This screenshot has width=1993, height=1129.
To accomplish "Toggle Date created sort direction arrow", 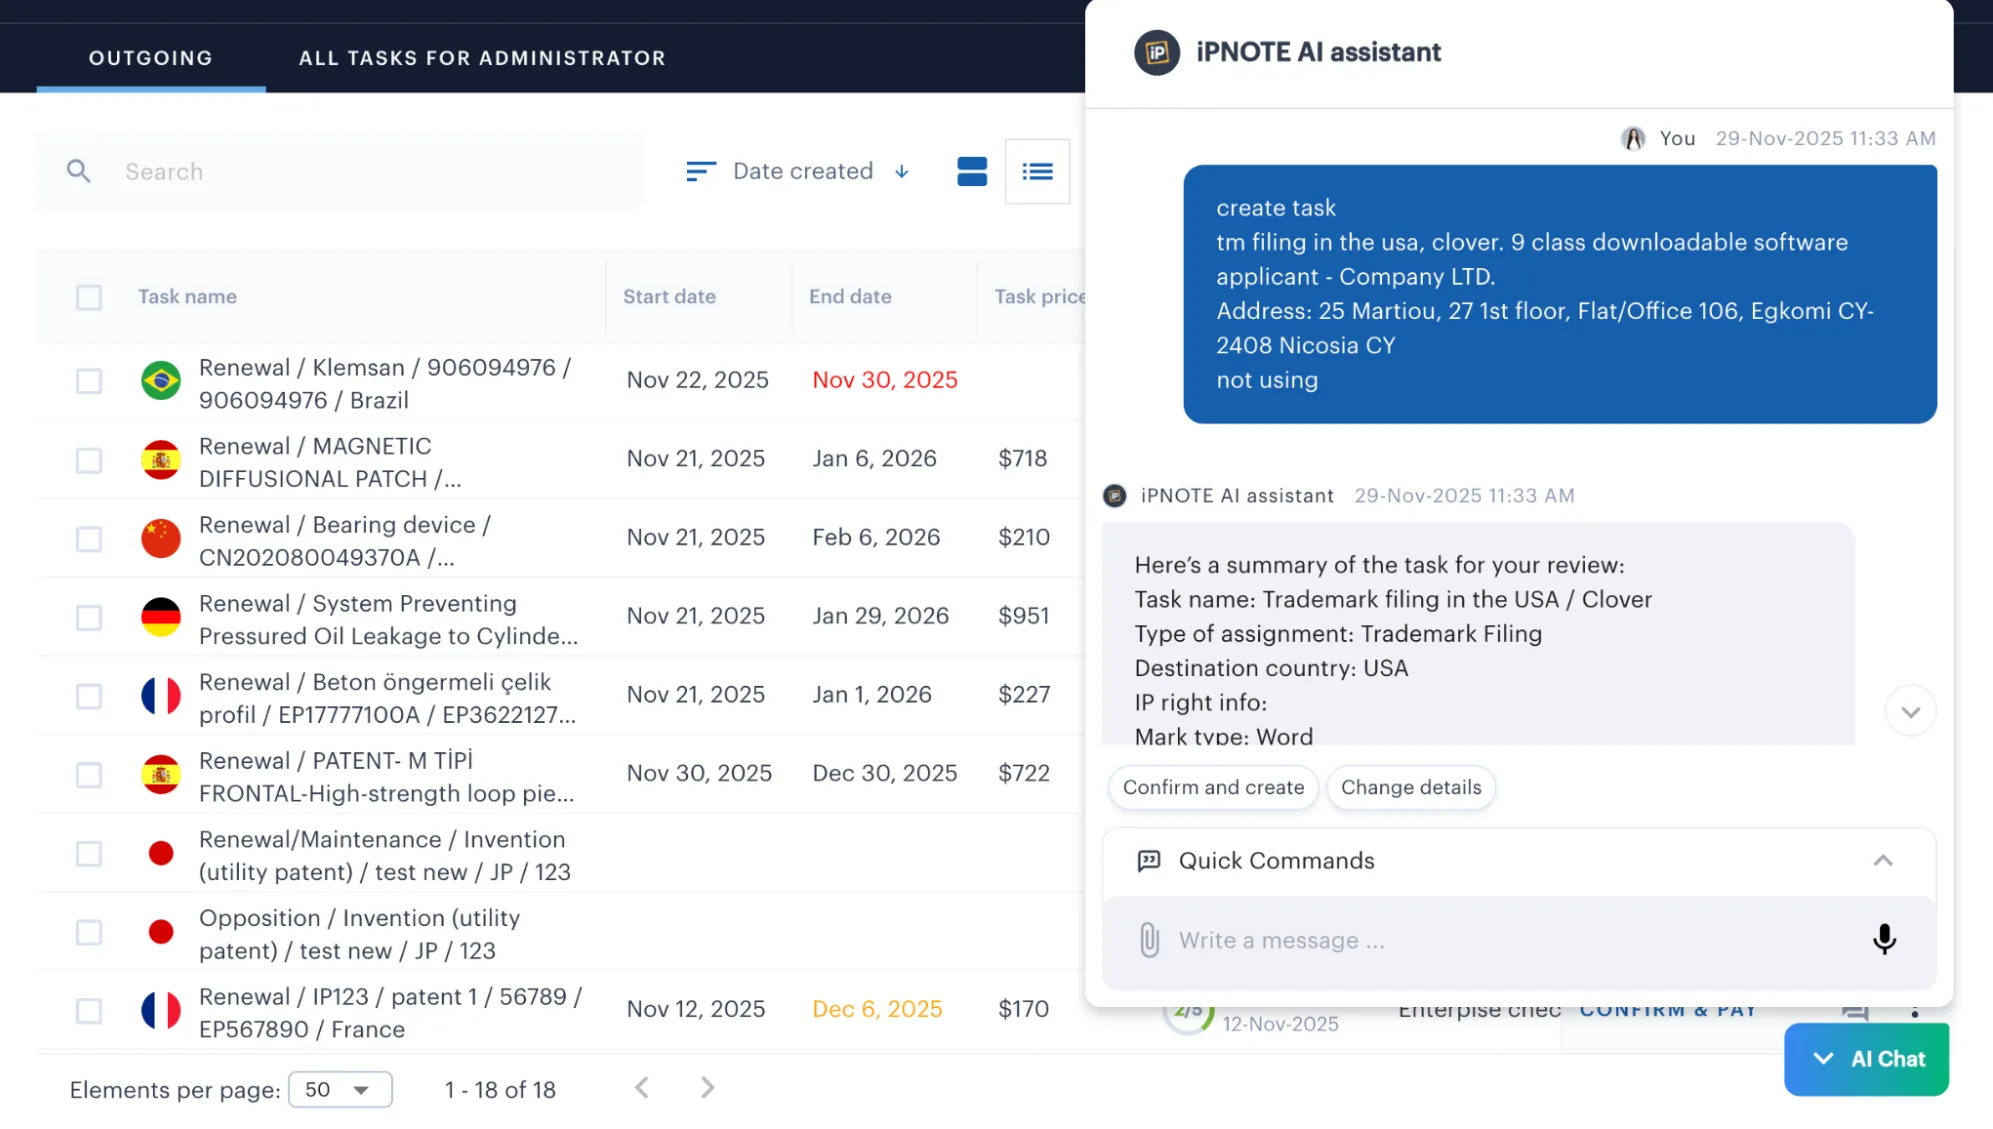I will [x=902, y=172].
